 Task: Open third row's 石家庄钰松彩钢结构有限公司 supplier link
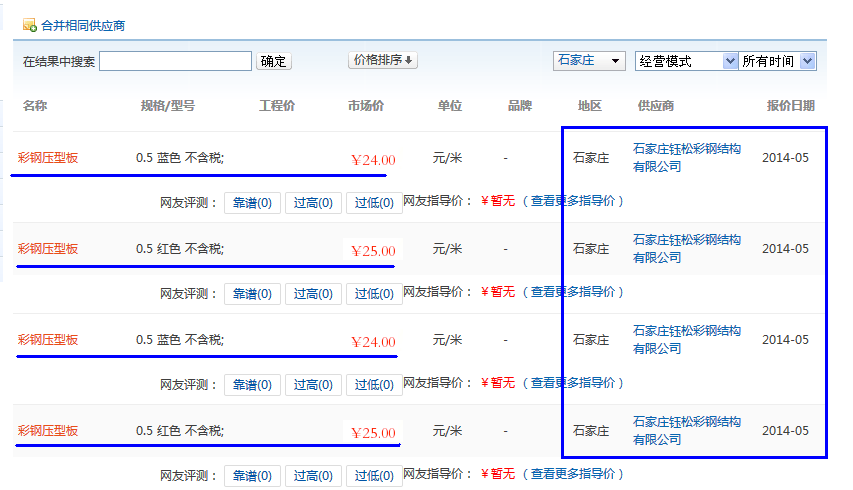pyautogui.click(x=687, y=339)
